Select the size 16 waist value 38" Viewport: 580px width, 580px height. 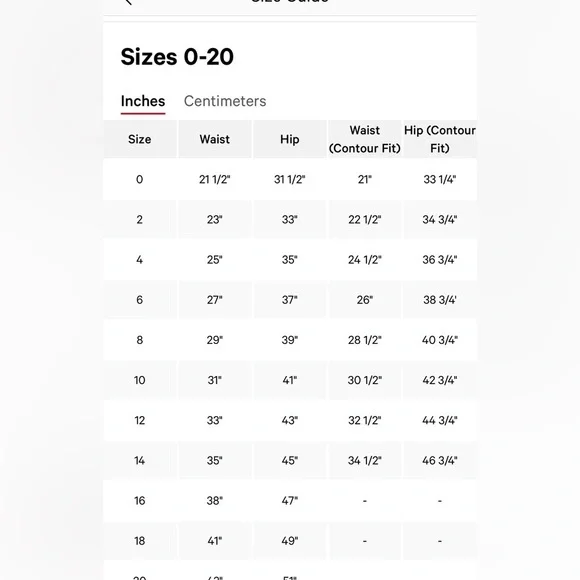point(215,500)
